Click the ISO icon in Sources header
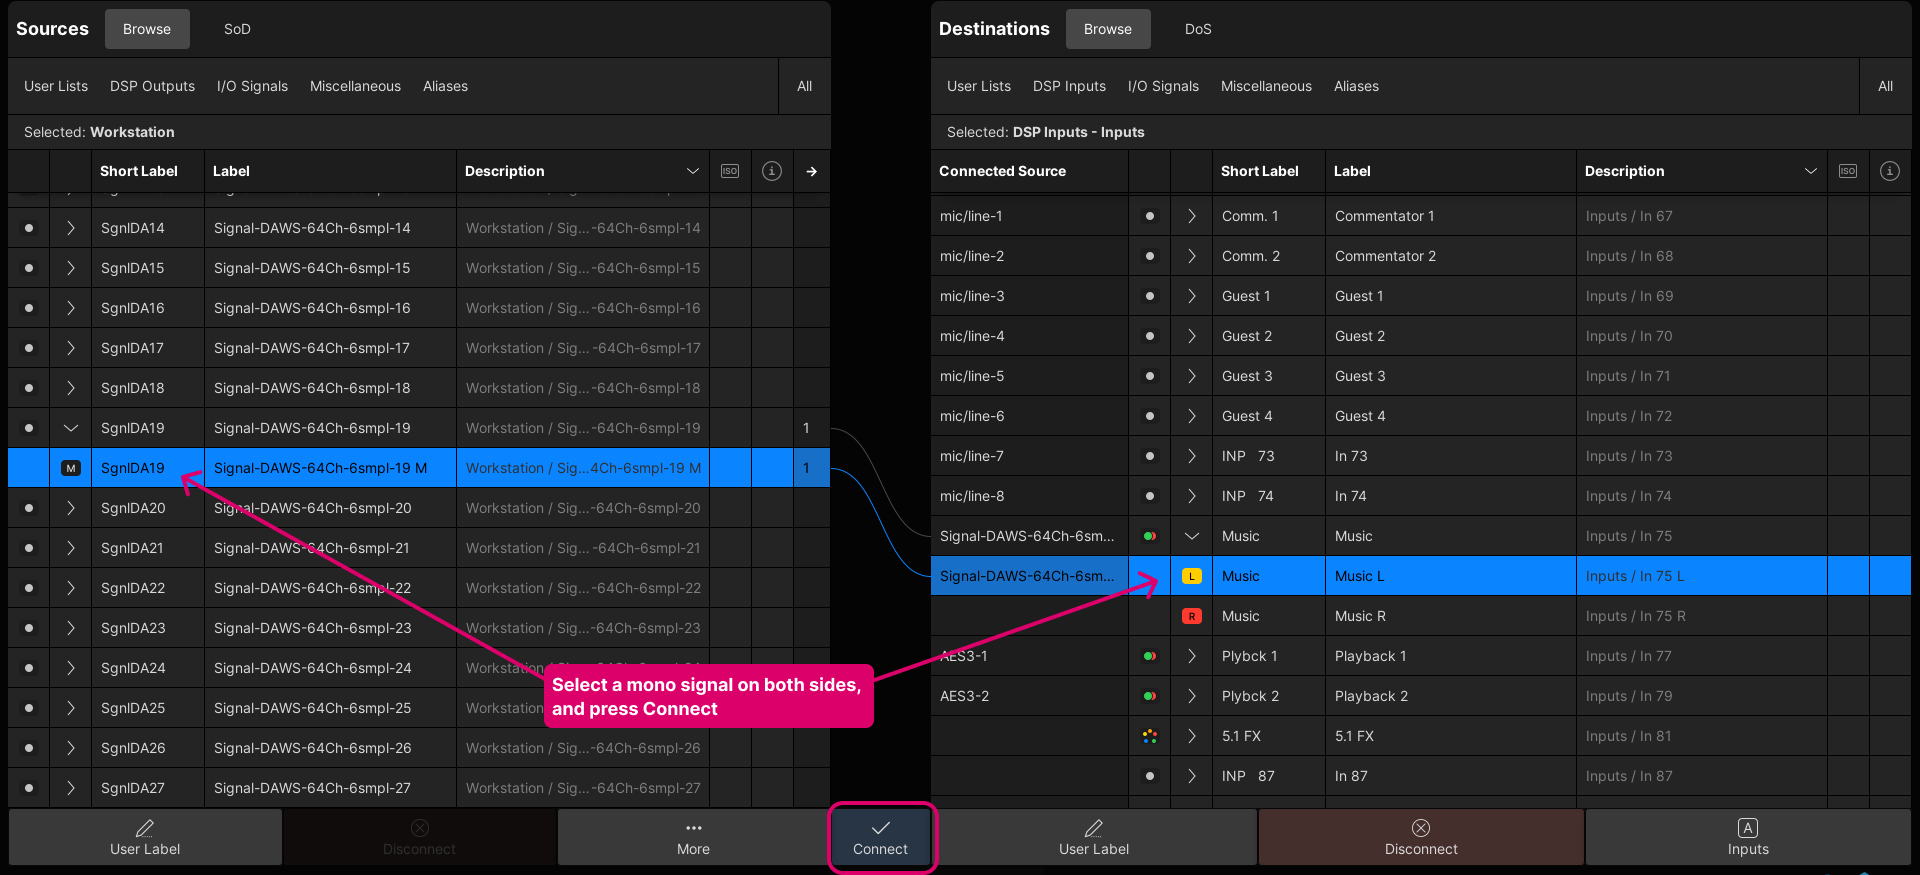This screenshot has width=1920, height=875. 730,171
